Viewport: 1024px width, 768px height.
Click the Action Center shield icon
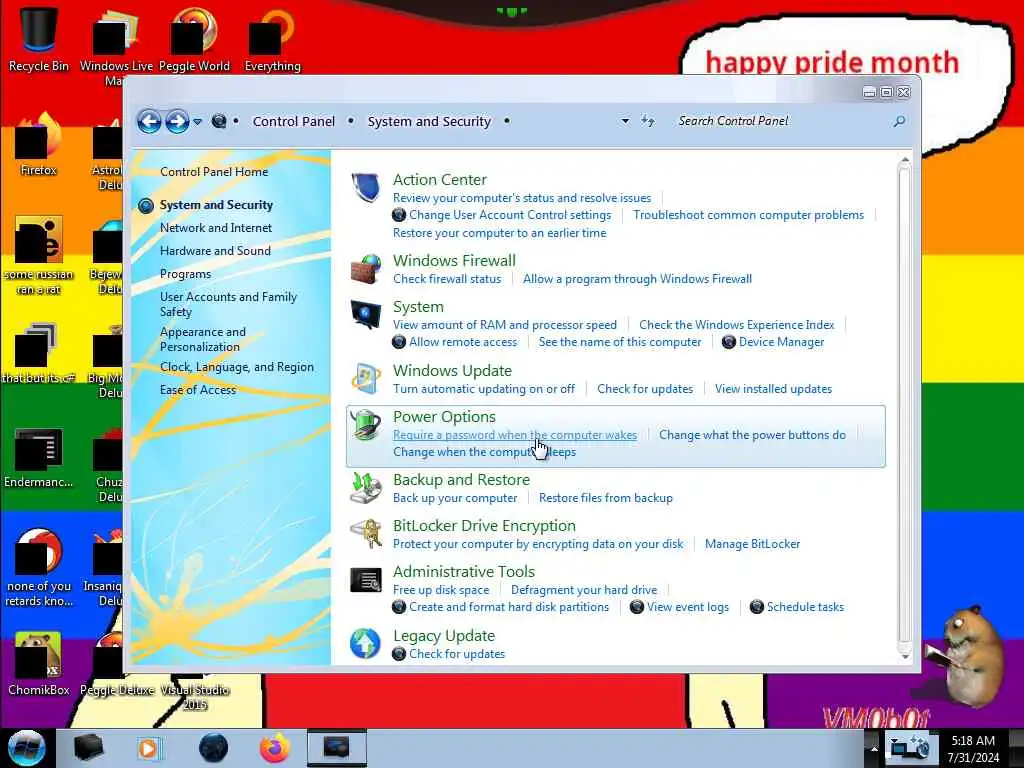(365, 187)
